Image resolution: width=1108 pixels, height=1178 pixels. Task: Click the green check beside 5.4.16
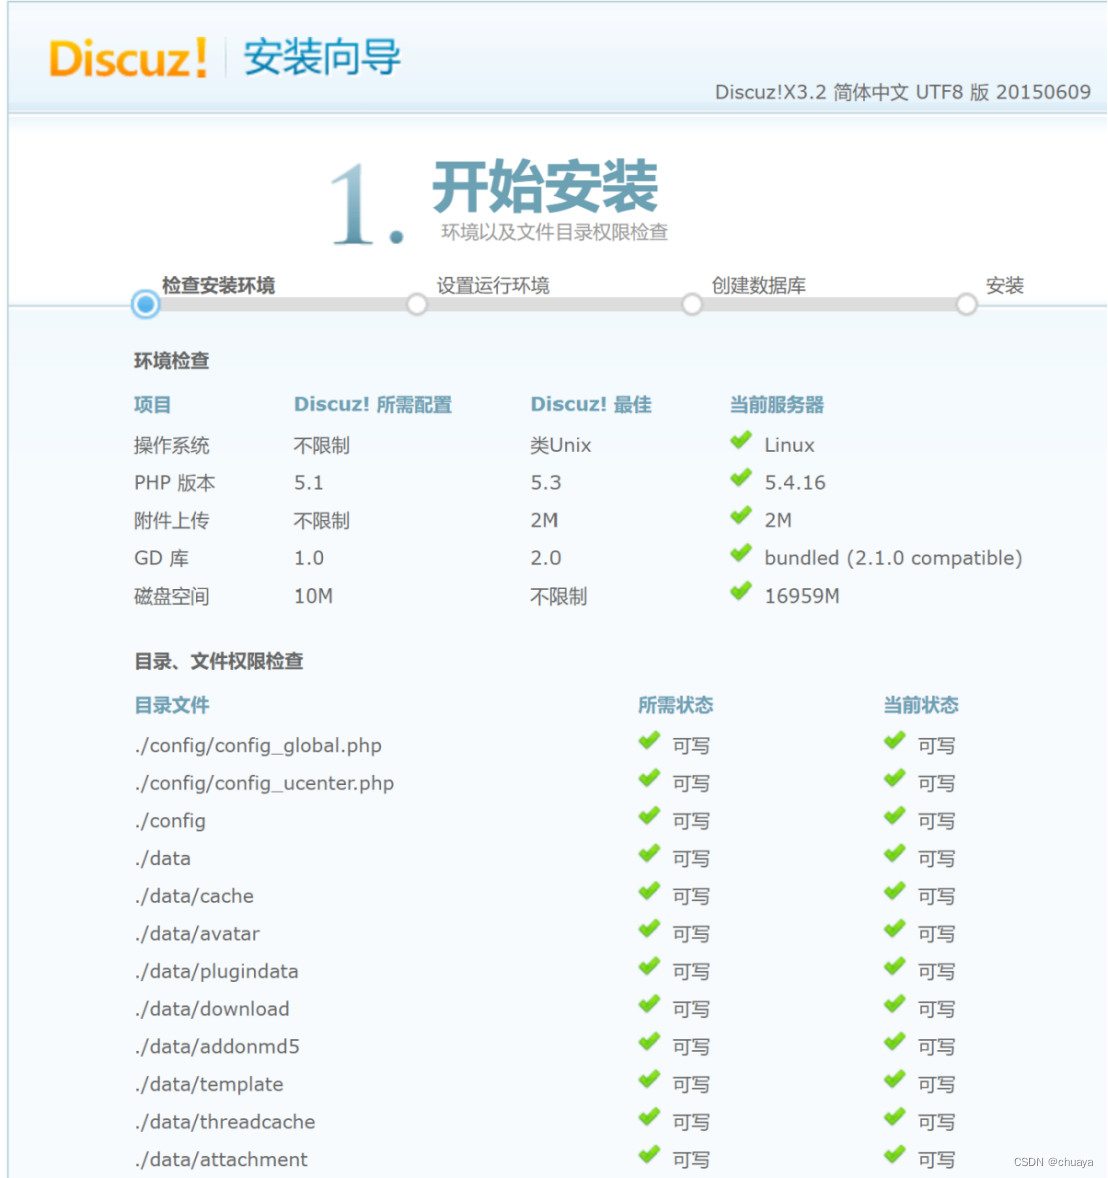click(x=741, y=479)
